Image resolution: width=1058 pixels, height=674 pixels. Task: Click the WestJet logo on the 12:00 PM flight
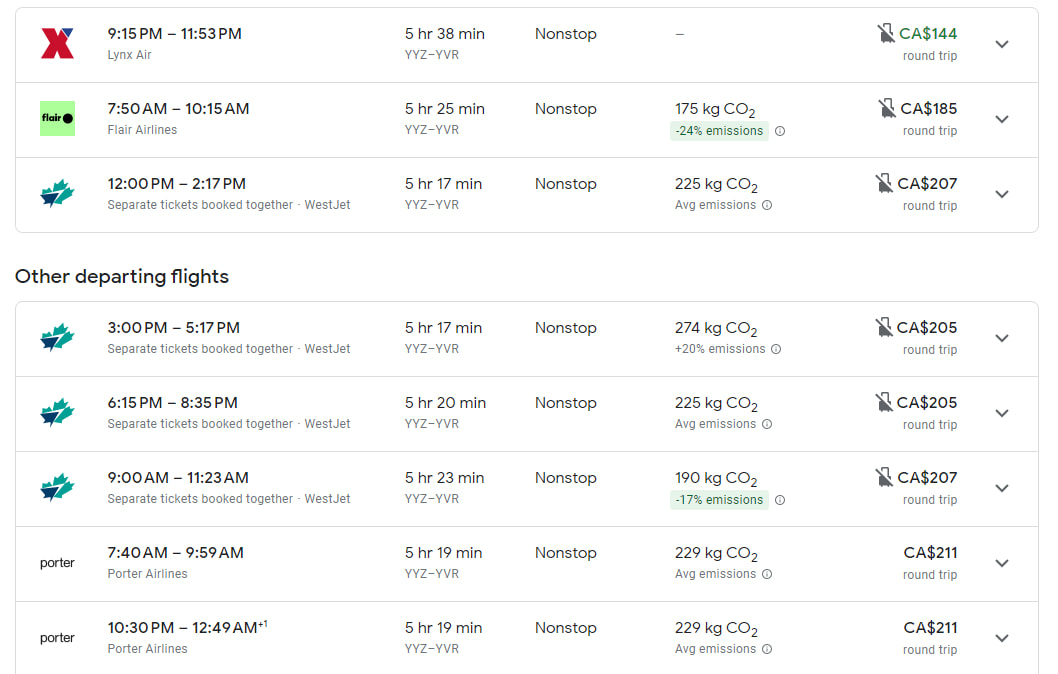57,192
